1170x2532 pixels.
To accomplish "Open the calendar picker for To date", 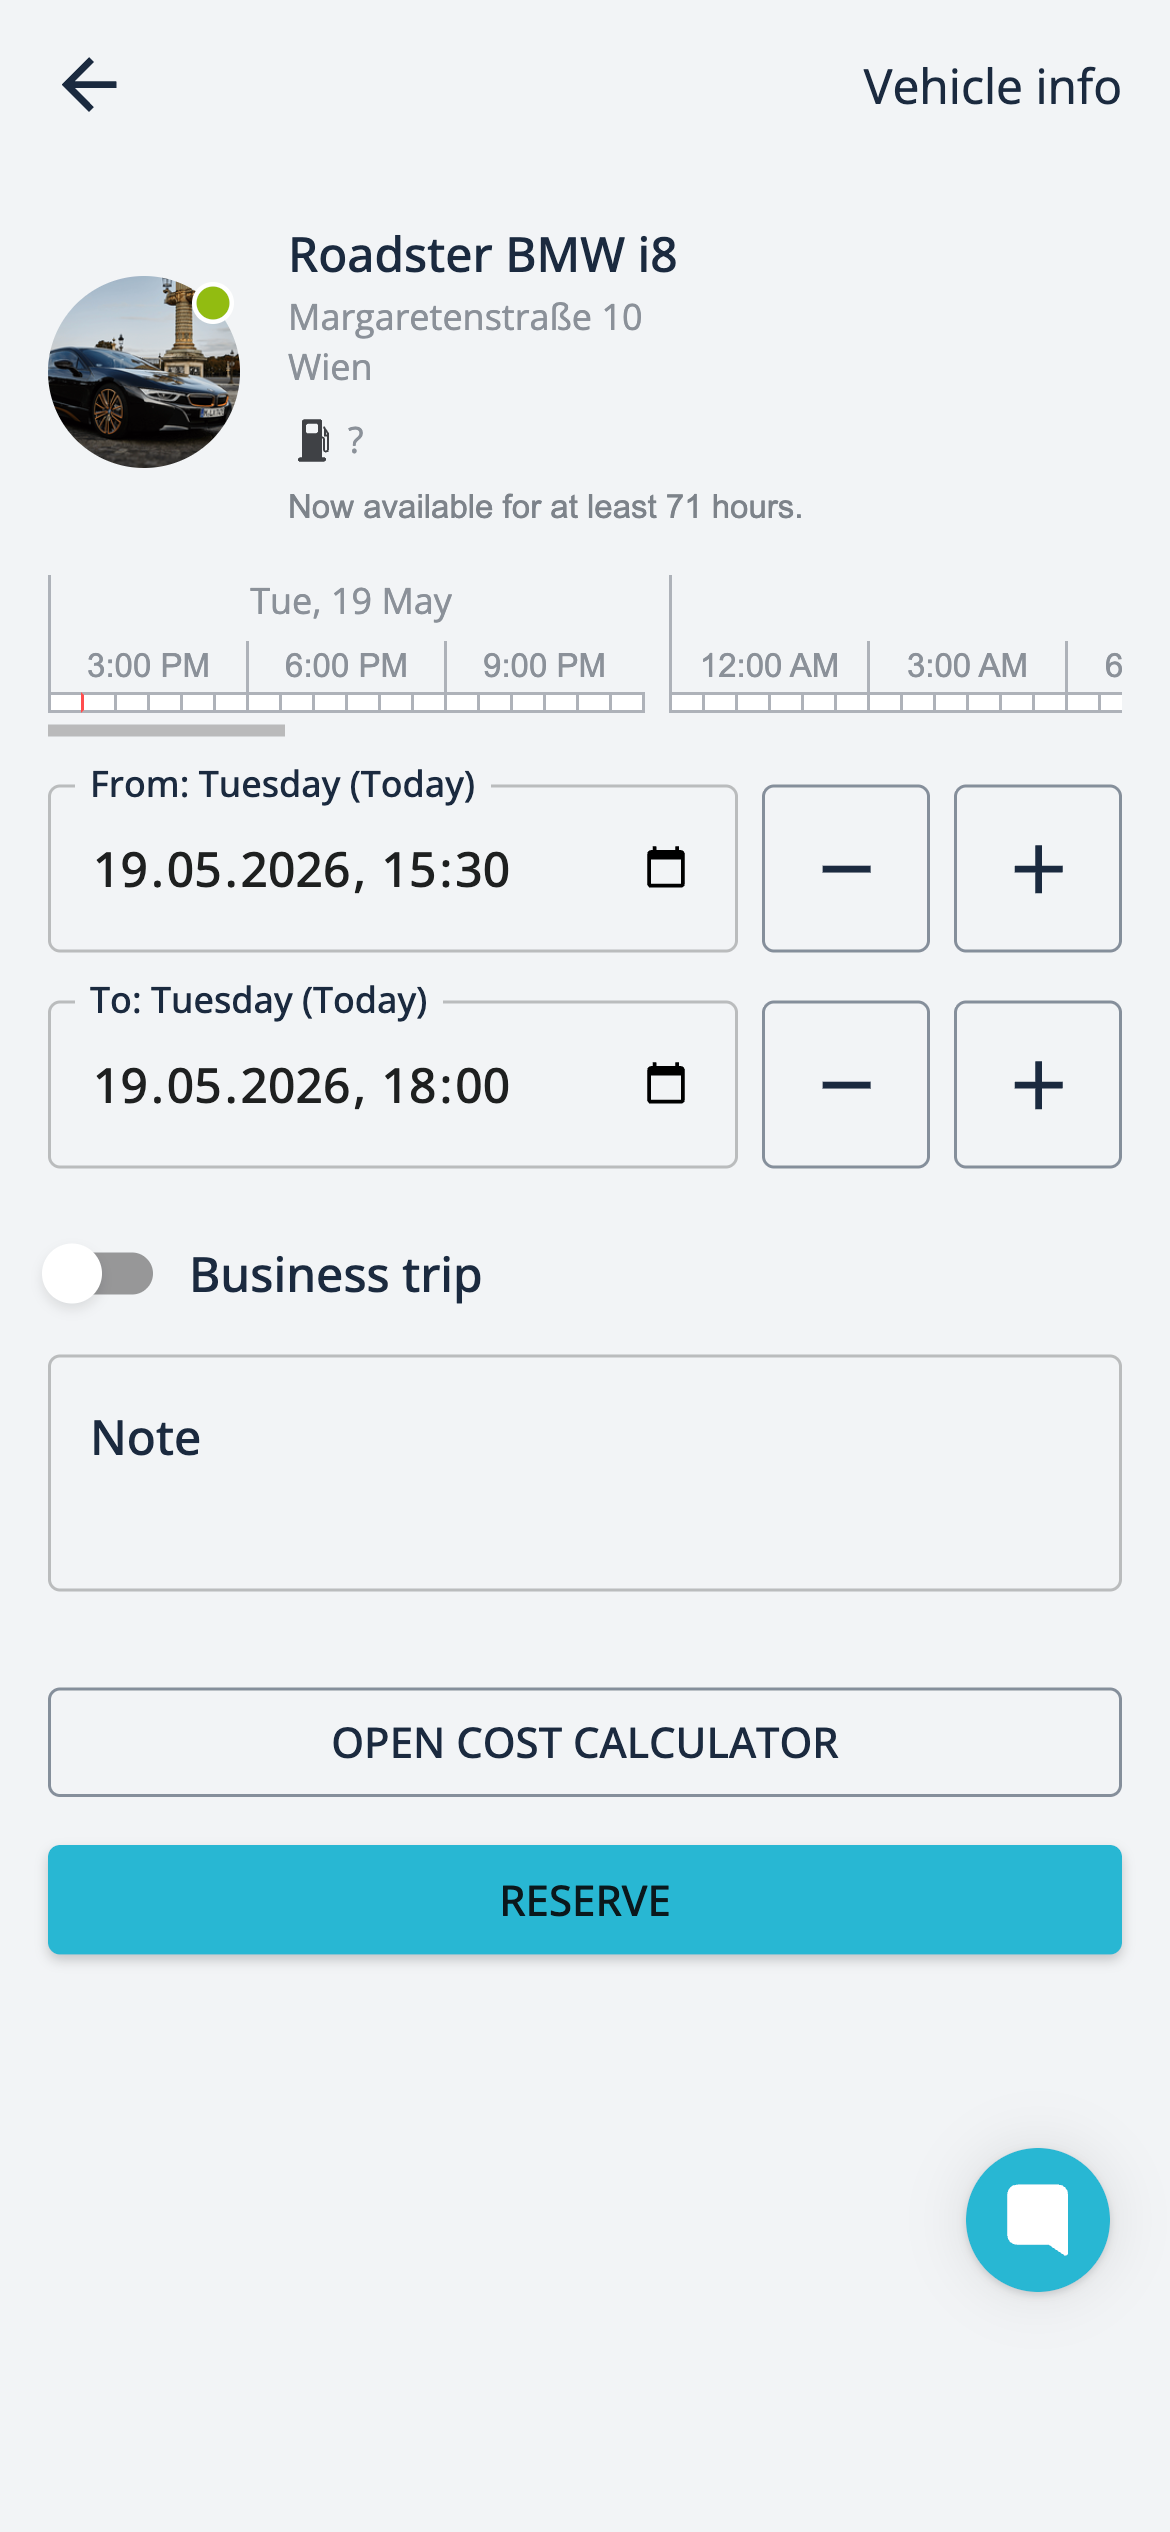I will (x=665, y=1084).
